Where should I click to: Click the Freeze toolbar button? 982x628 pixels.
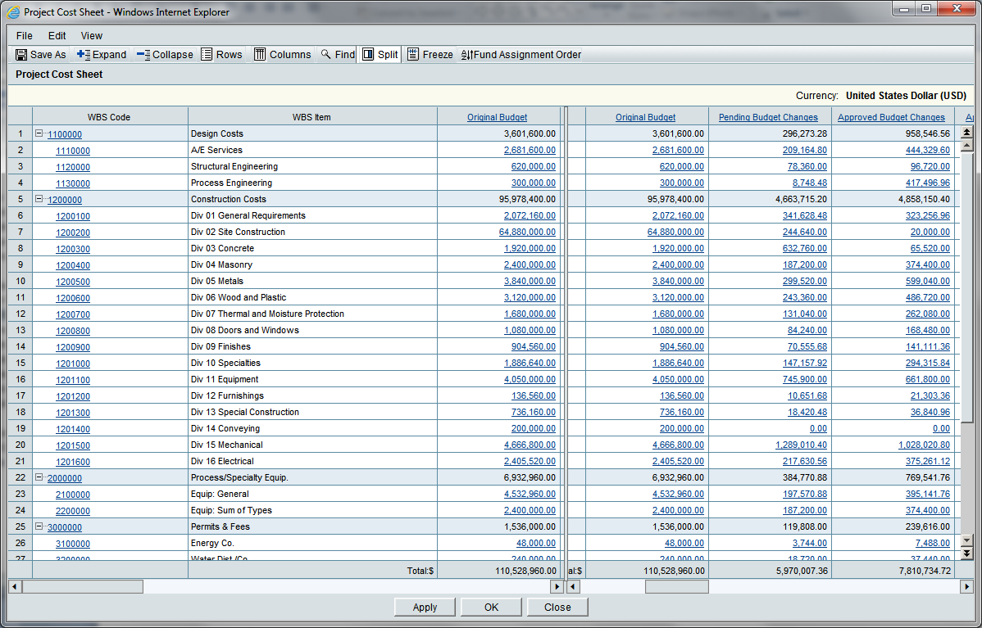pos(430,54)
